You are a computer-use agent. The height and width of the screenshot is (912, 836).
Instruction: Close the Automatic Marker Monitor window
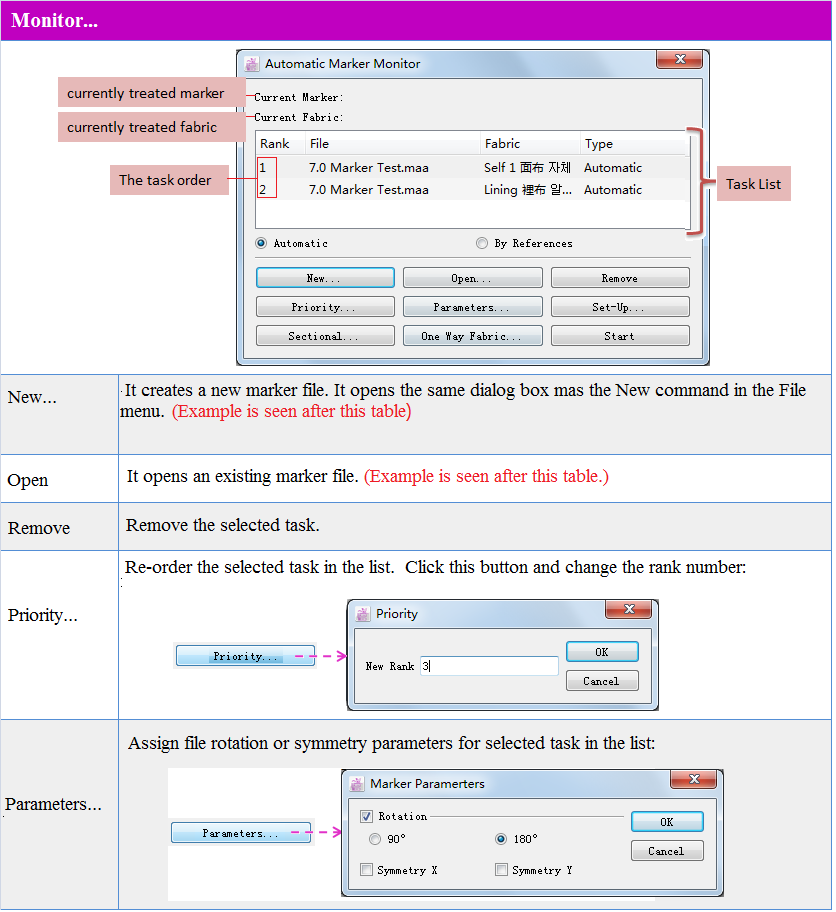[678, 61]
